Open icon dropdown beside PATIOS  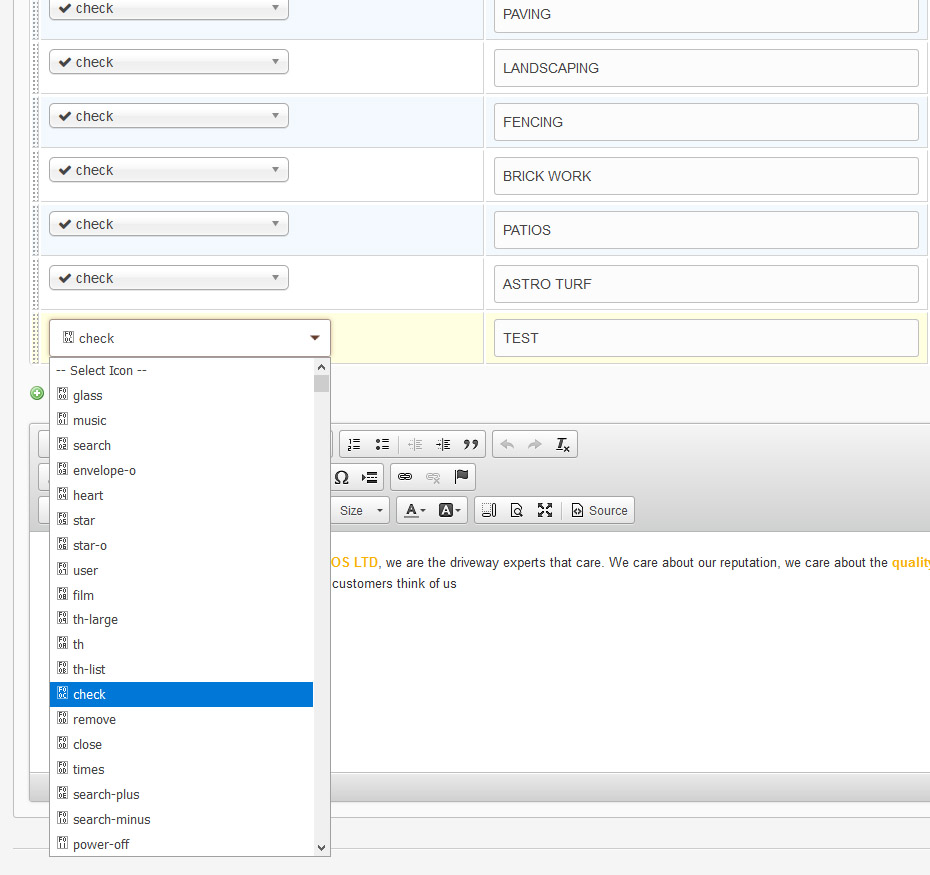point(169,224)
